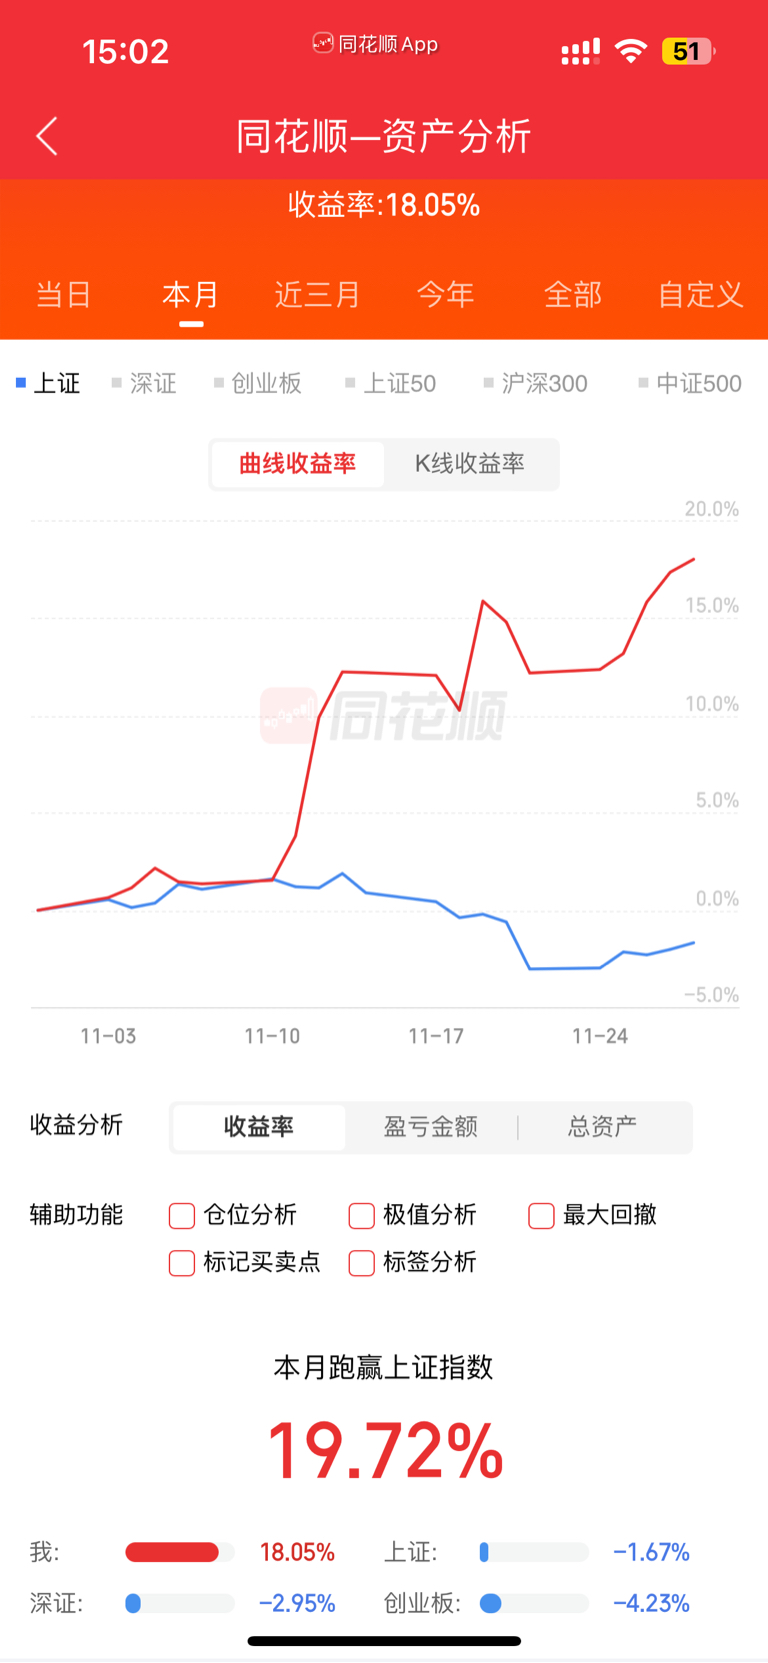768x1663 pixels.
Task: Enable 标记买卖点 checkbox
Action: click(182, 1263)
